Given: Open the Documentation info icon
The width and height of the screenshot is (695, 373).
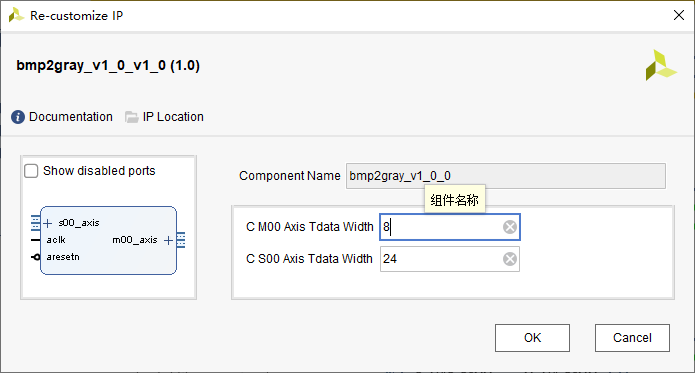Looking at the screenshot, I should 18,117.
